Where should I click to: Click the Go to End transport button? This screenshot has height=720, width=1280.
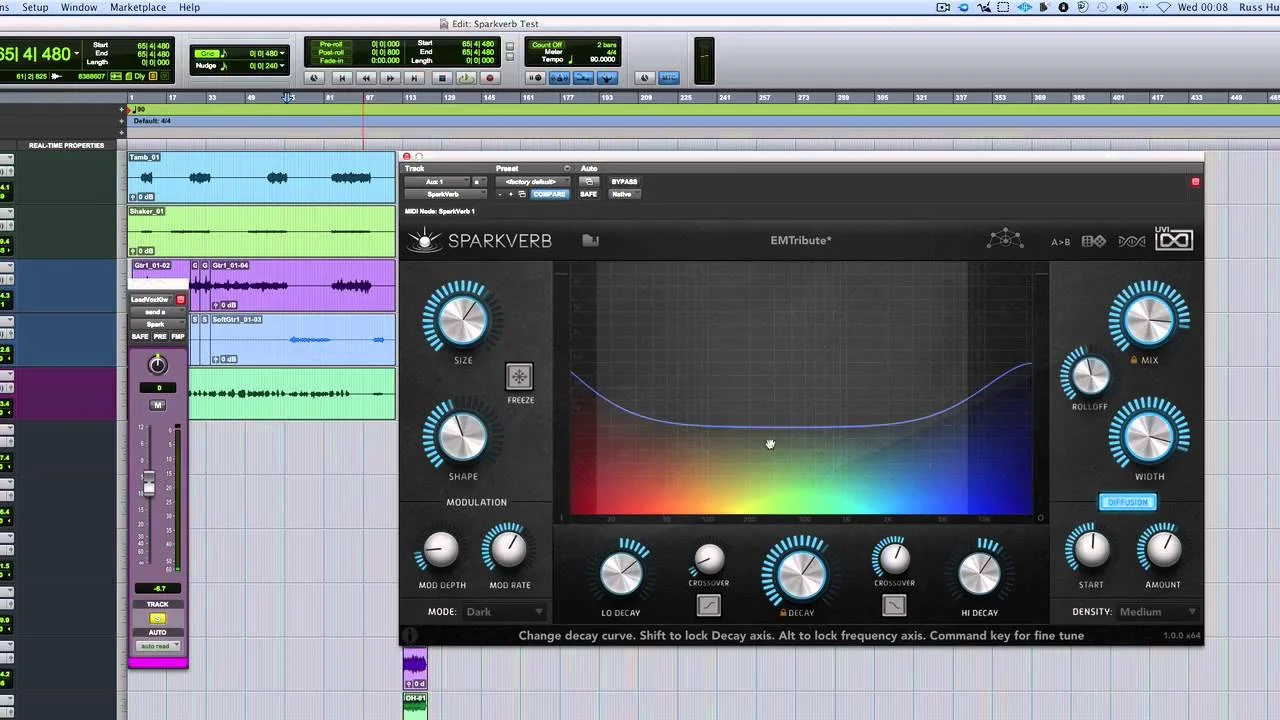pos(415,78)
